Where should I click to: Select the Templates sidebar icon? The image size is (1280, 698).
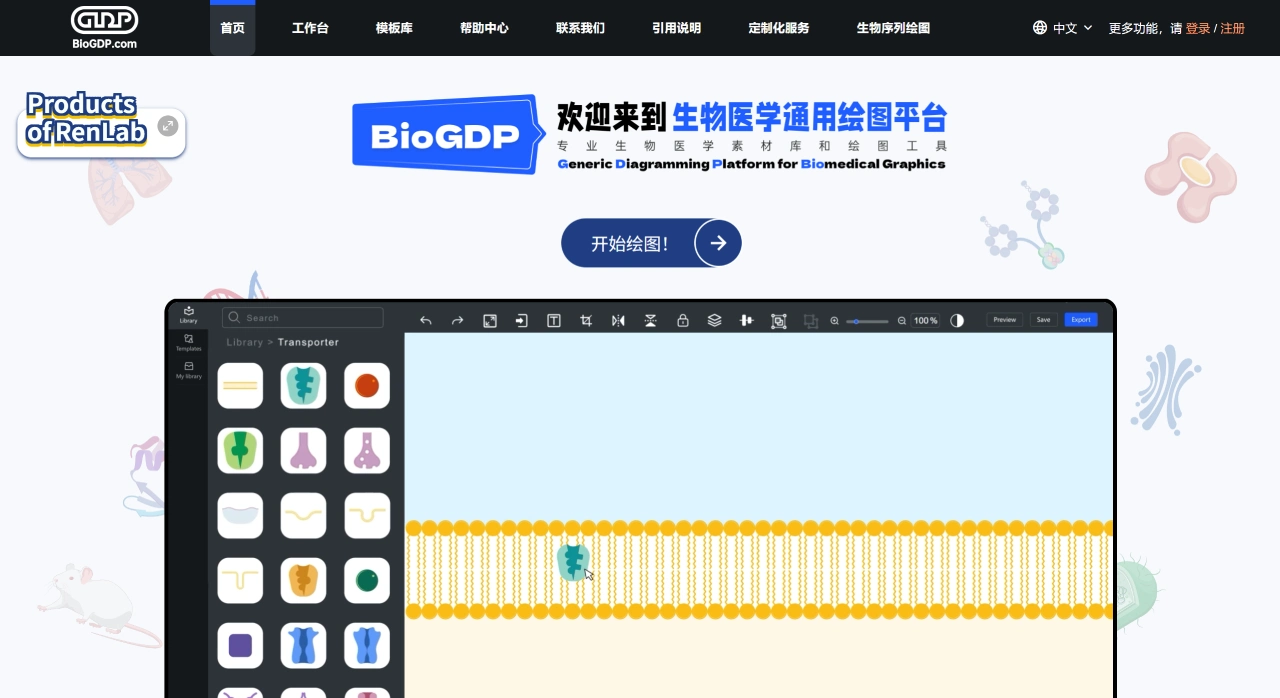click(188, 343)
